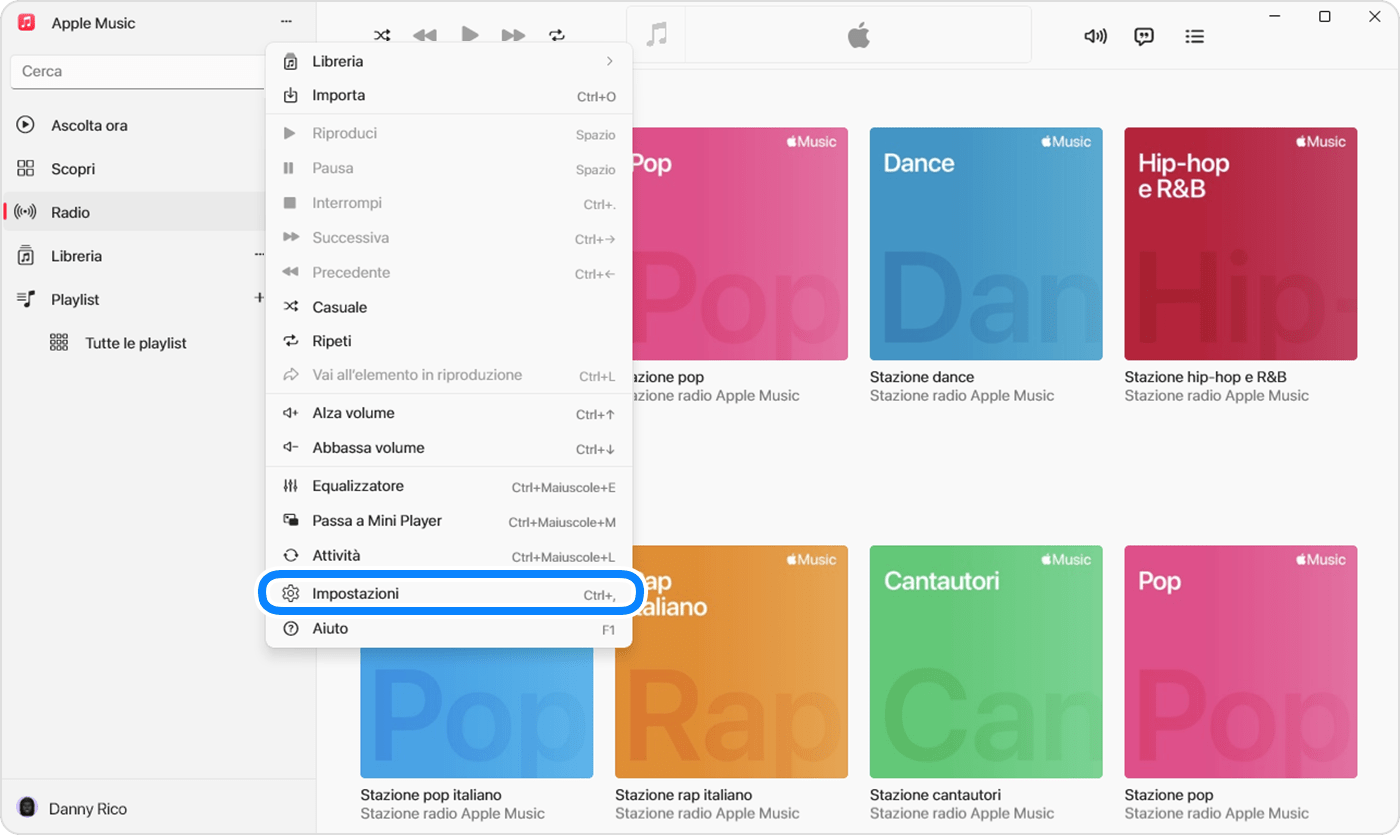Screen dimensions: 1400x836
Task: Click Stazione pop italiano title text
Action: point(431,795)
